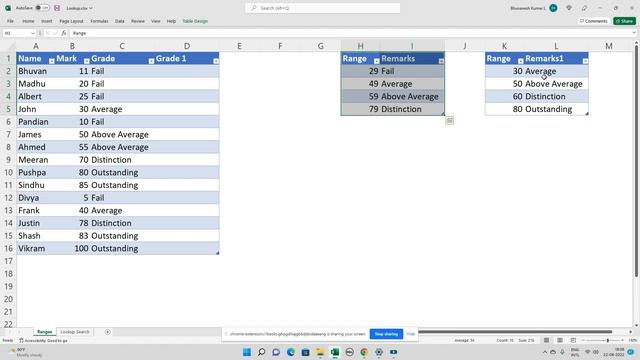This screenshot has height=360, width=640.
Task: Click the diamond premium icon
Action: (569, 8)
